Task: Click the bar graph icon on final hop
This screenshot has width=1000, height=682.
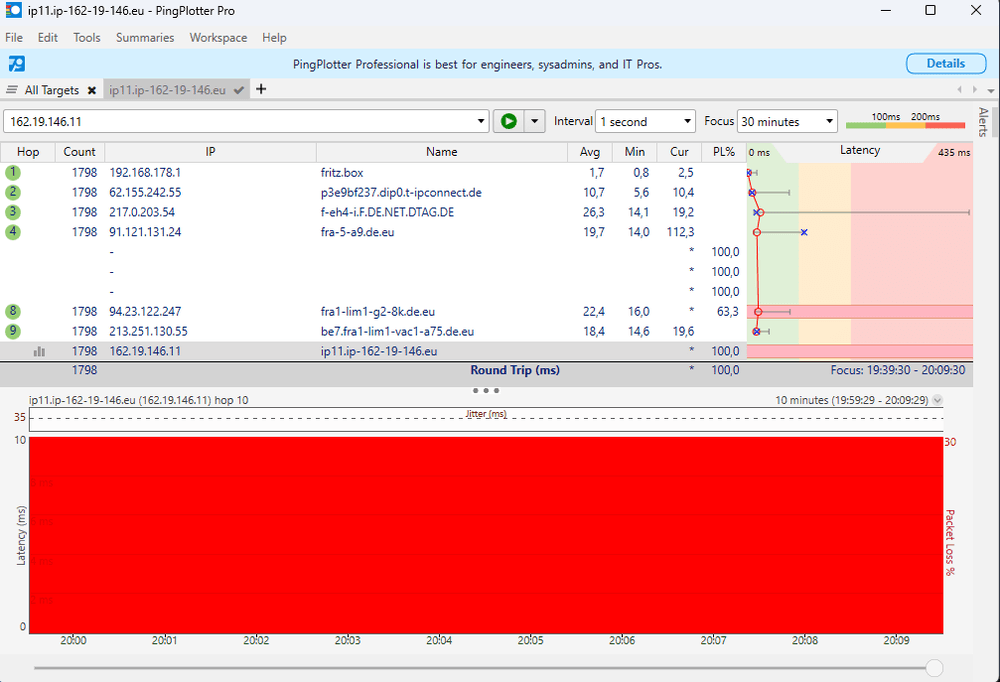Action: tap(39, 351)
